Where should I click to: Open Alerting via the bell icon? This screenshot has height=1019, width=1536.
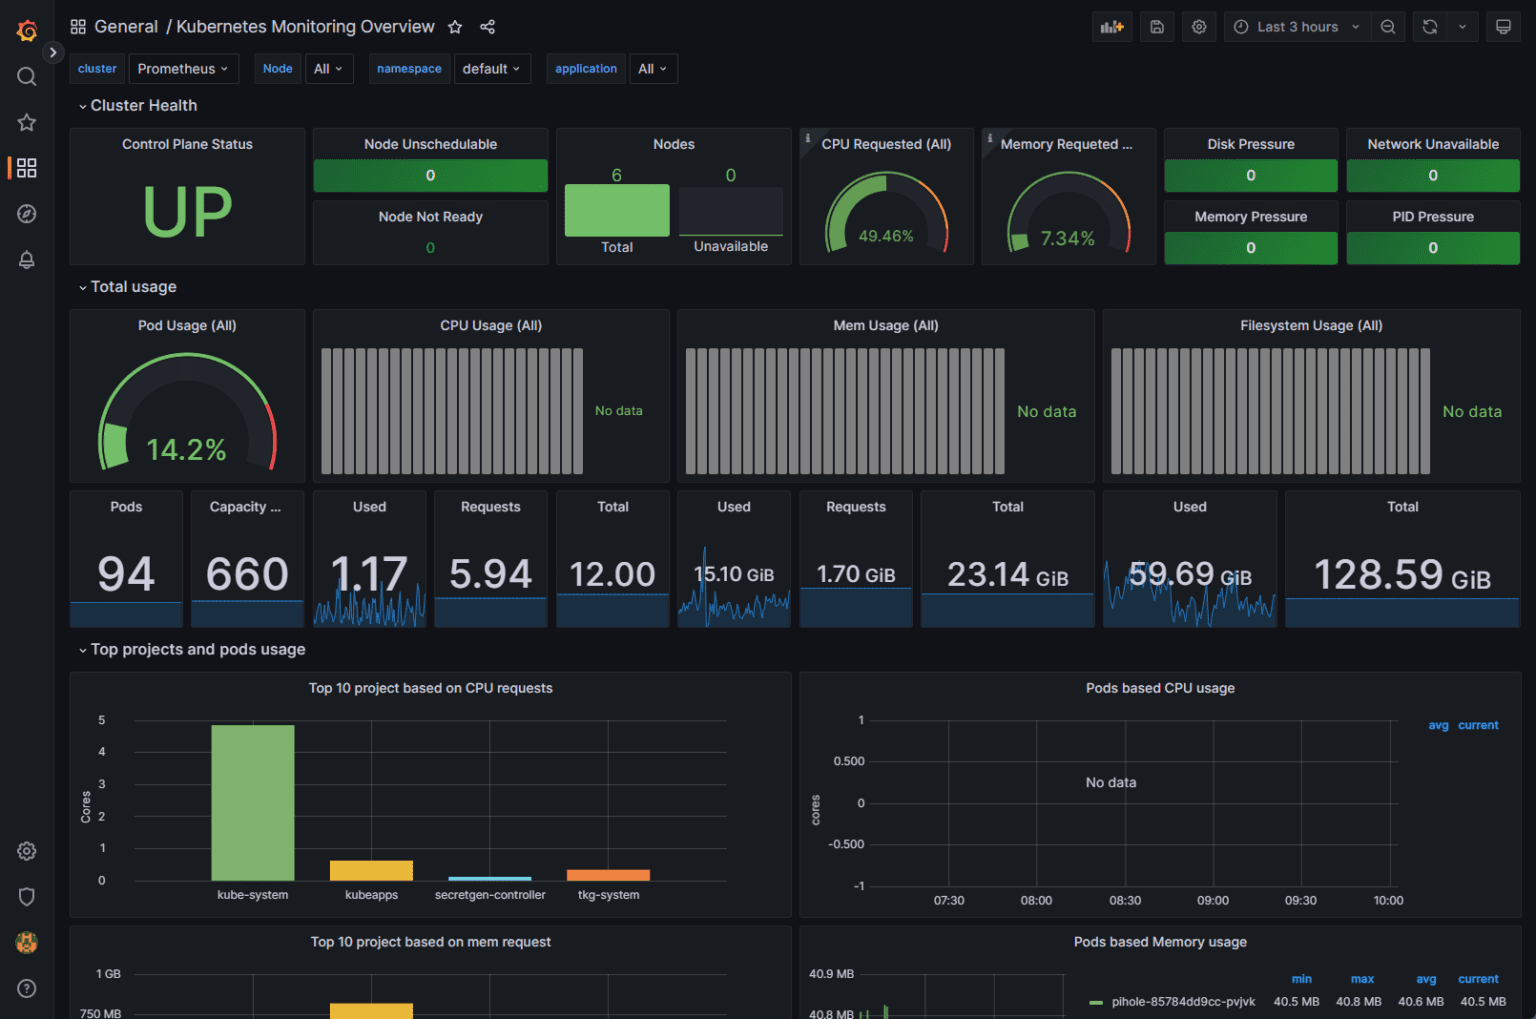(26, 259)
